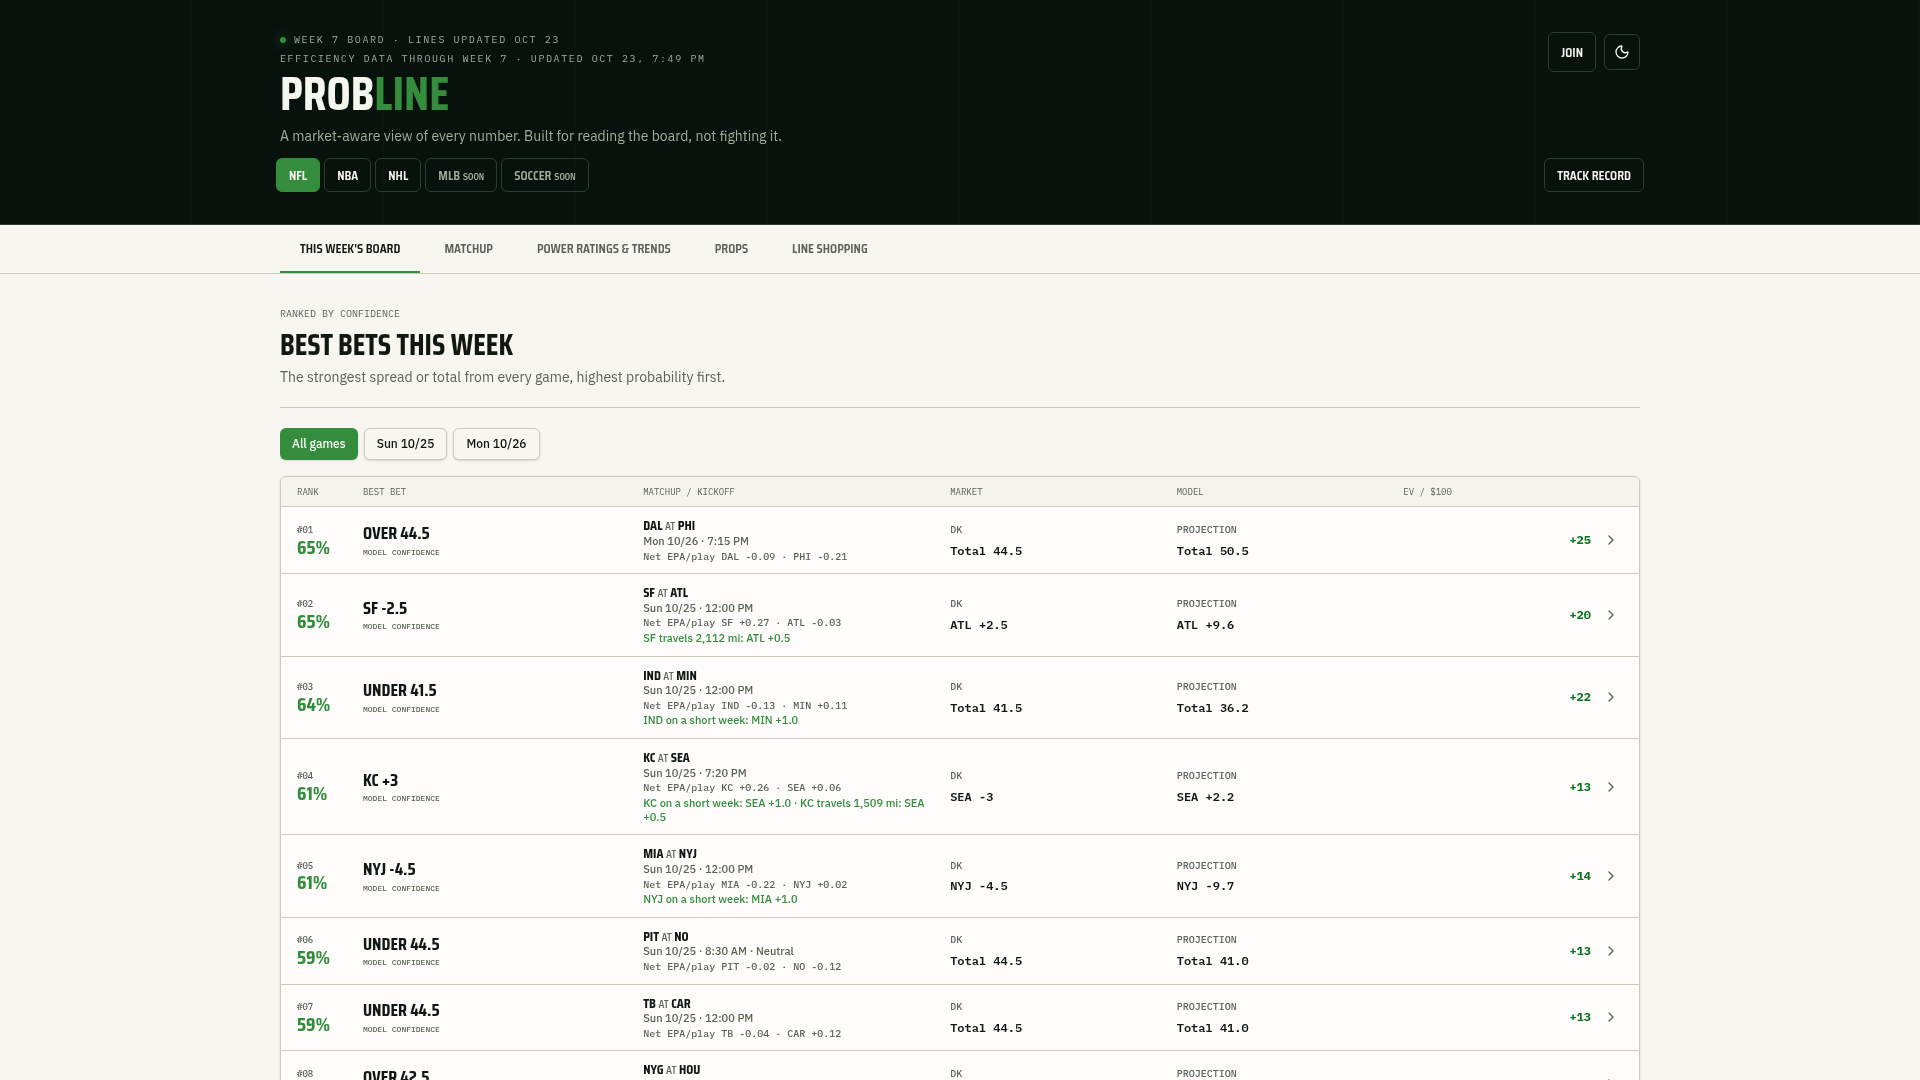Click the SEA -3 market line

point(972,797)
